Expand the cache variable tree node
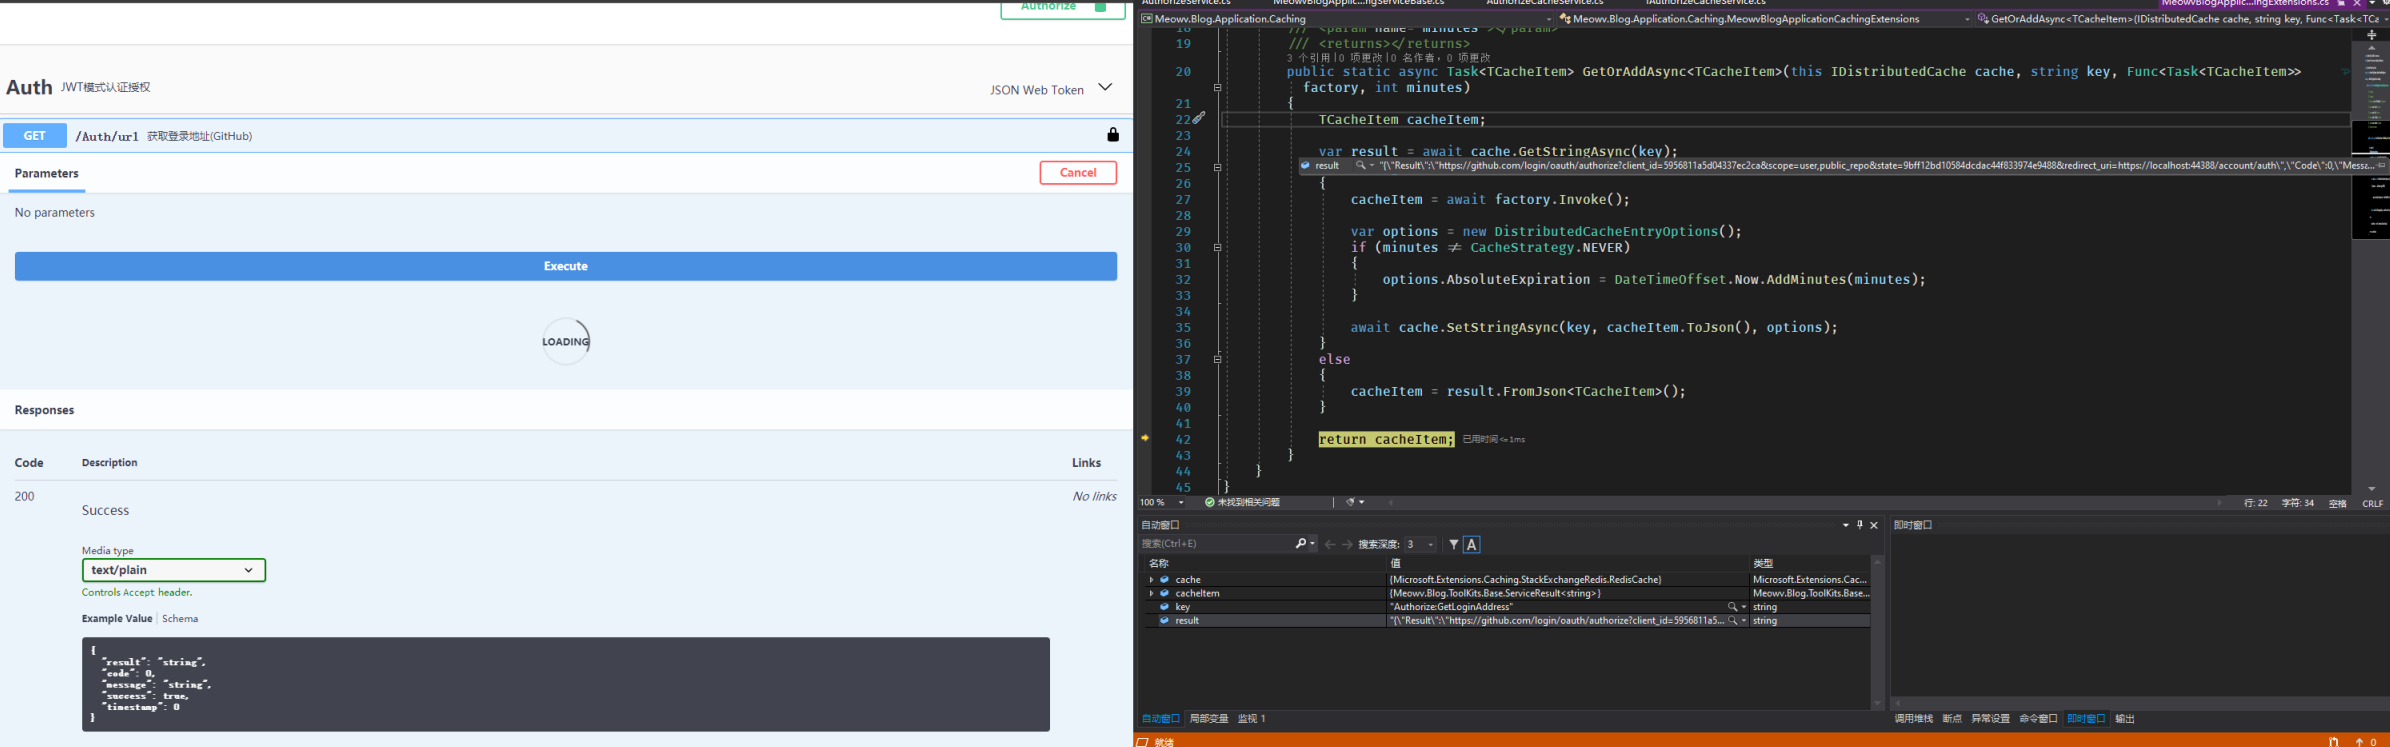The width and height of the screenshot is (2390, 747). (x=1151, y=580)
